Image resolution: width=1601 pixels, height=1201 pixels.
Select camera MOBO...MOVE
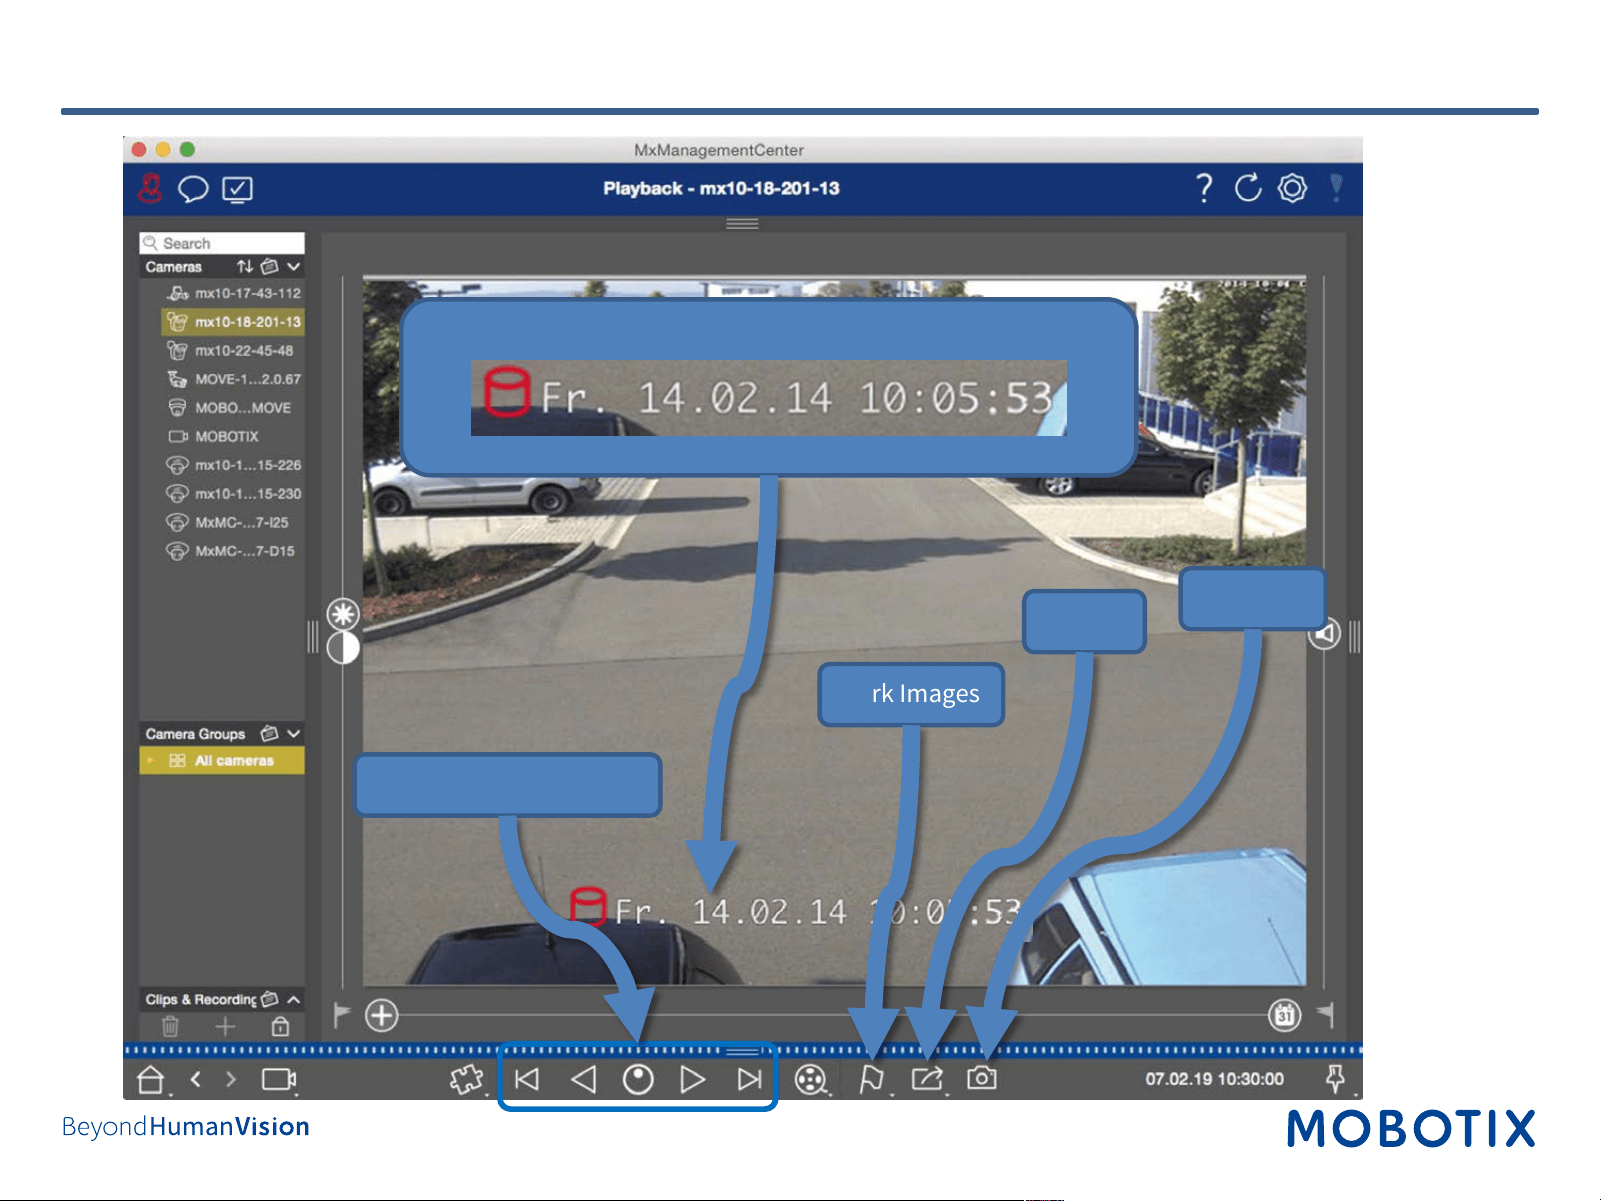(233, 408)
